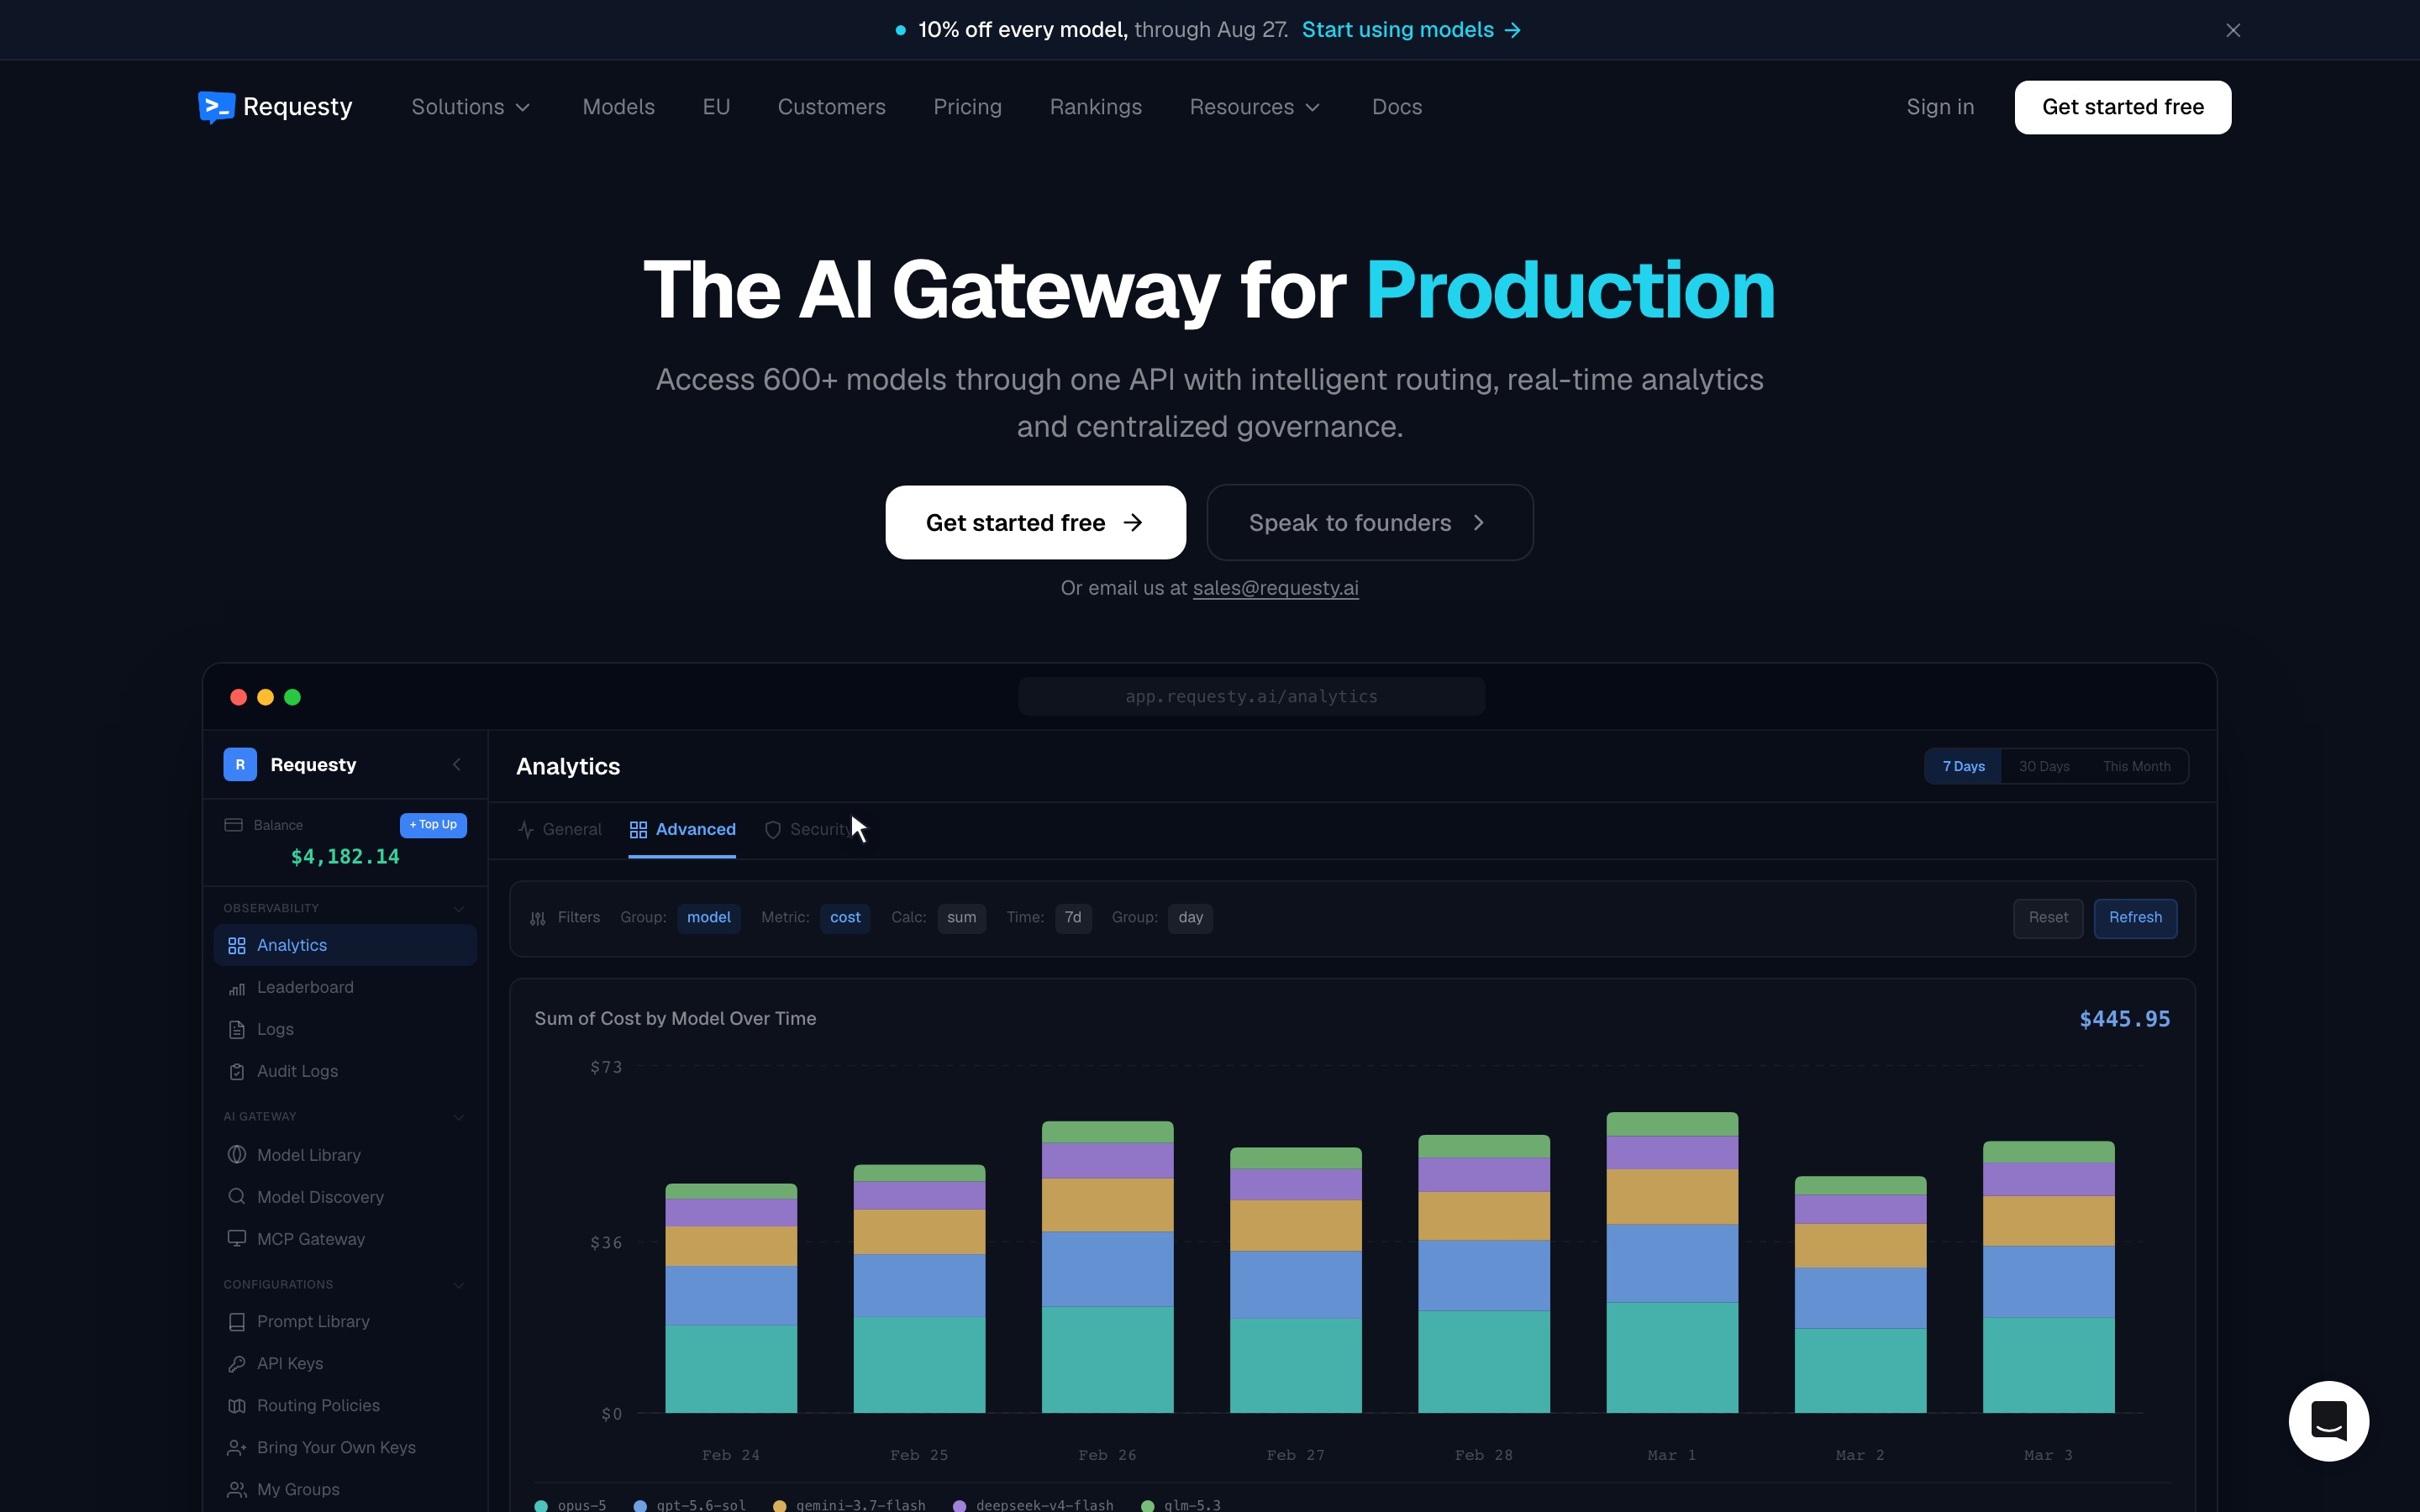The width and height of the screenshot is (2420, 1512).
Task: Click the Top Up balance button
Action: pyautogui.click(x=433, y=825)
